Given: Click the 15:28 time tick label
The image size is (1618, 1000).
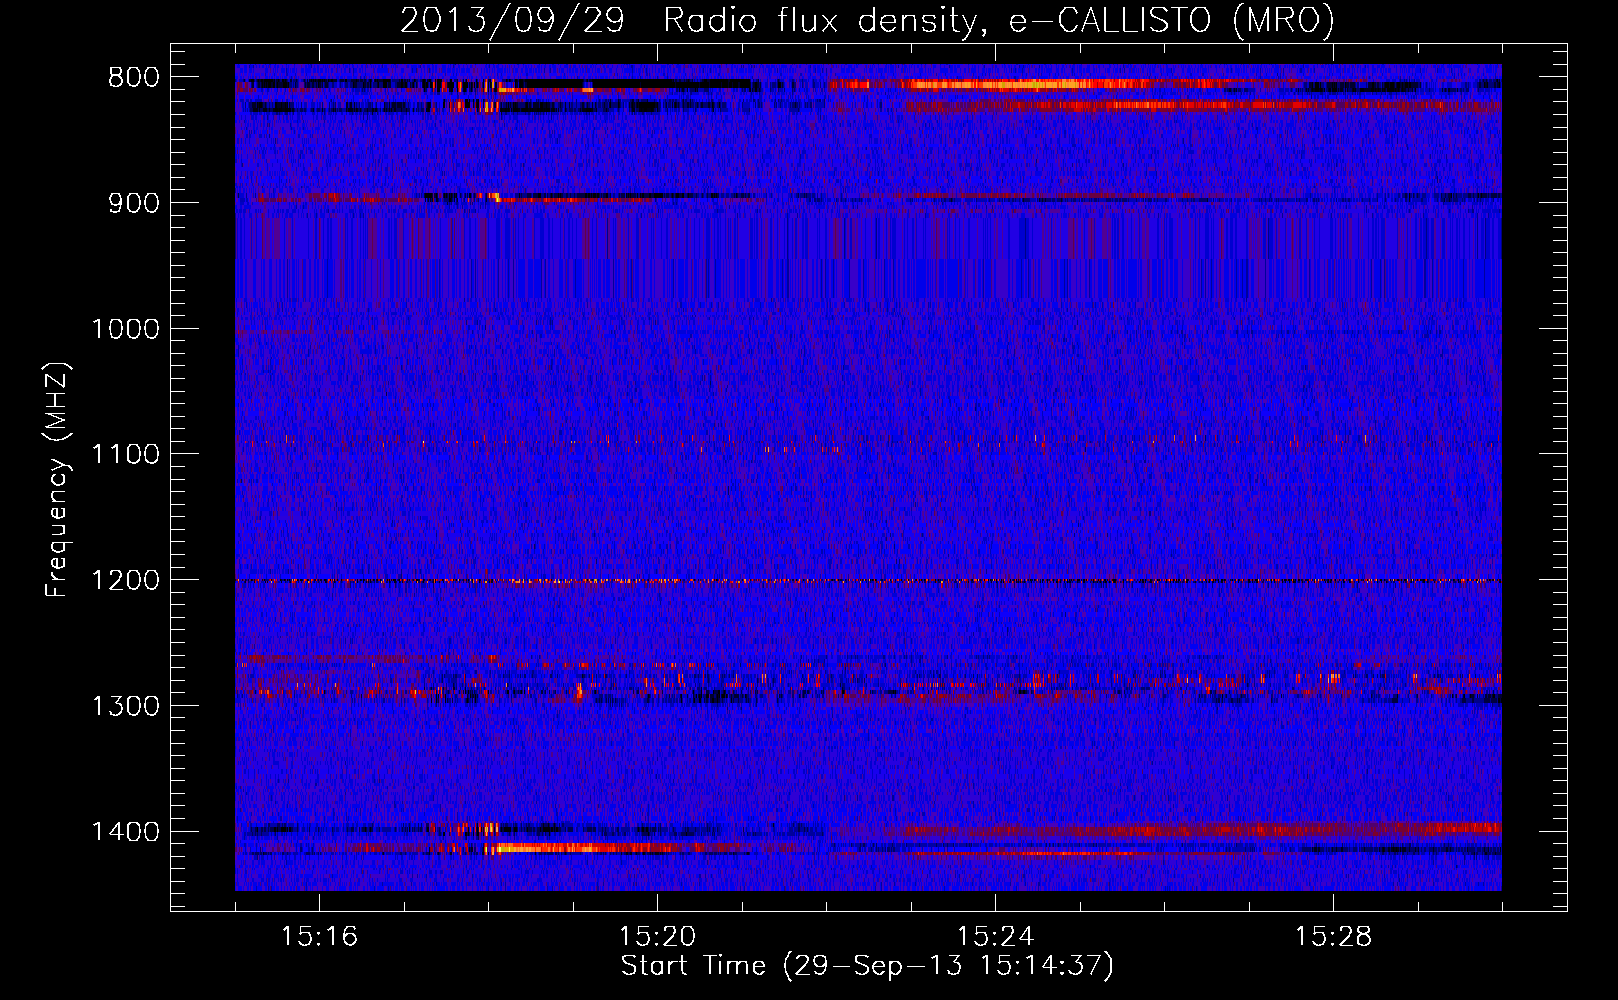Looking at the screenshot, I should (1333, 937).
